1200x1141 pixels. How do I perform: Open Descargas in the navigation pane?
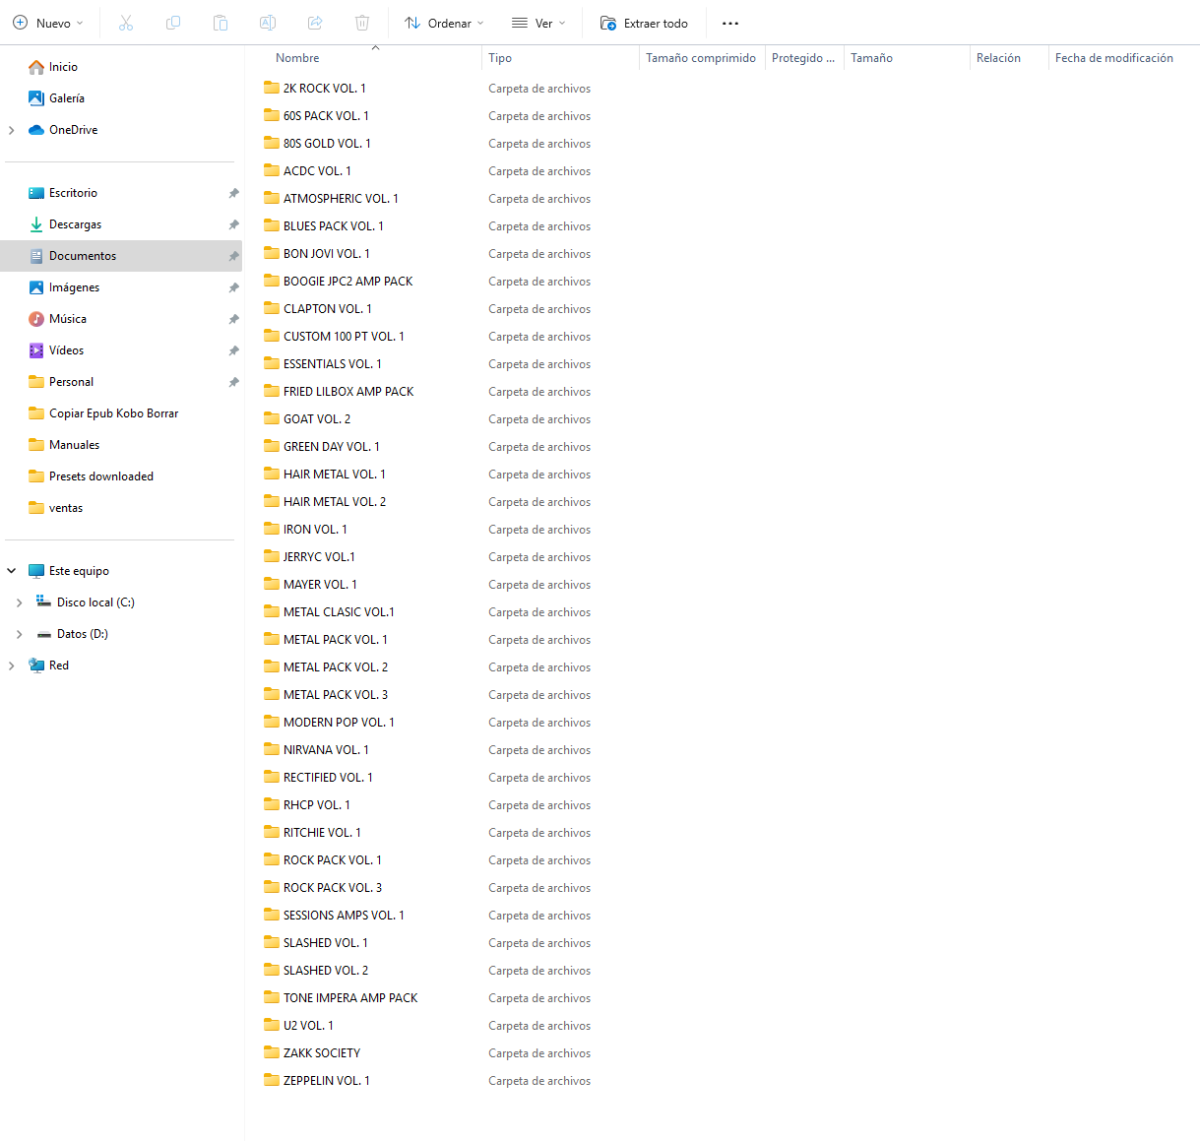[x=75, y=225]
